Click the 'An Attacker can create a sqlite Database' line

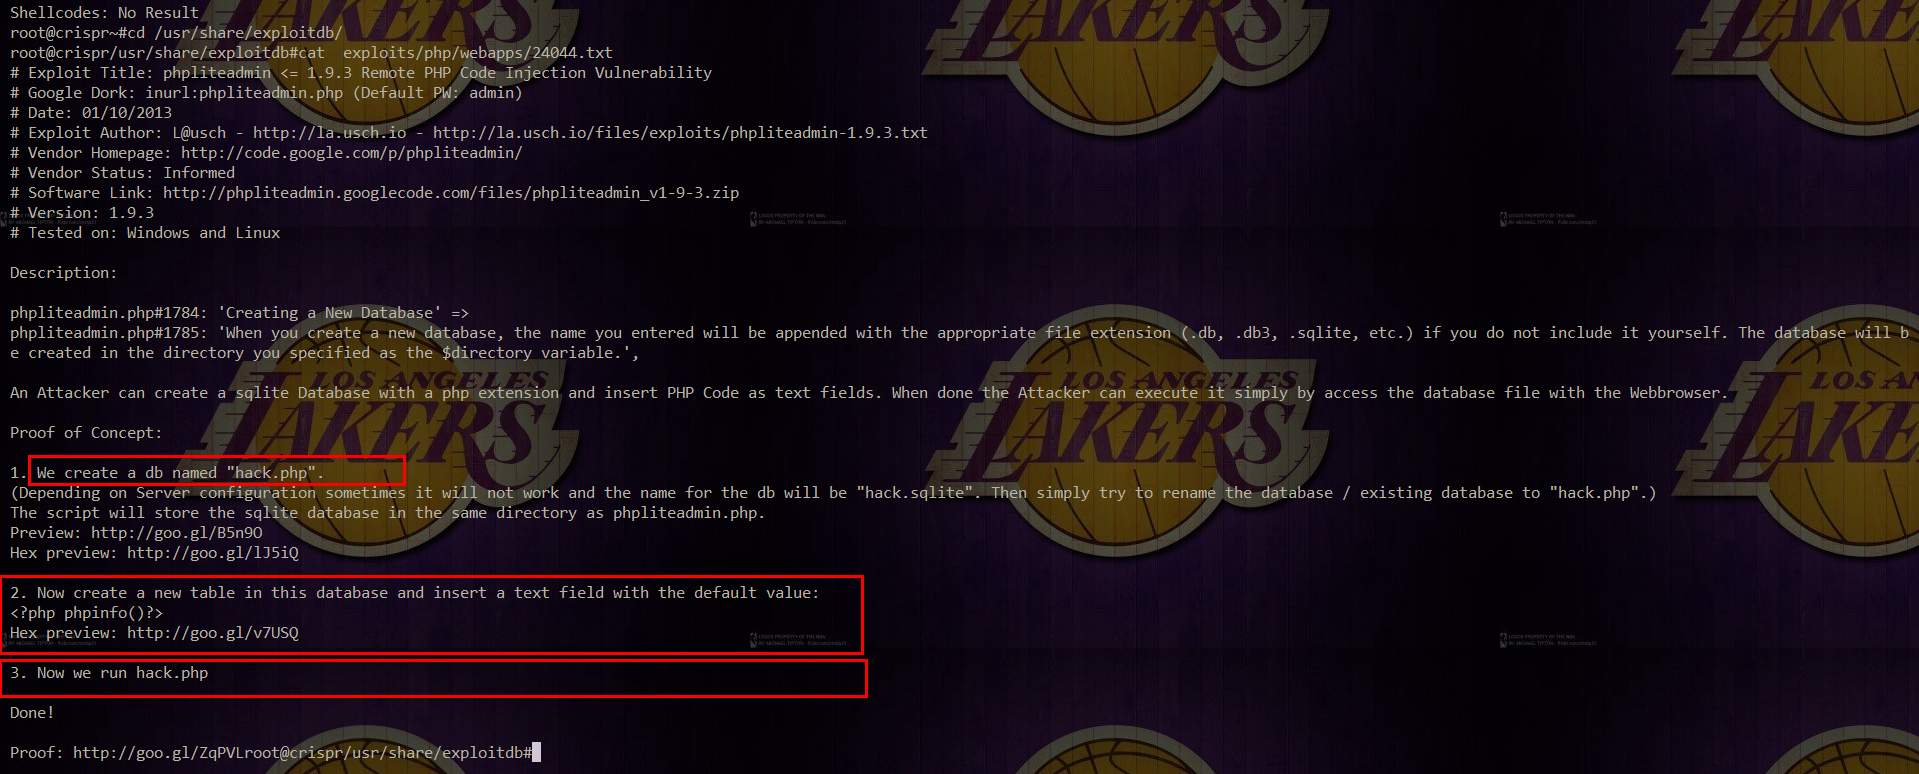pos(869,393)
